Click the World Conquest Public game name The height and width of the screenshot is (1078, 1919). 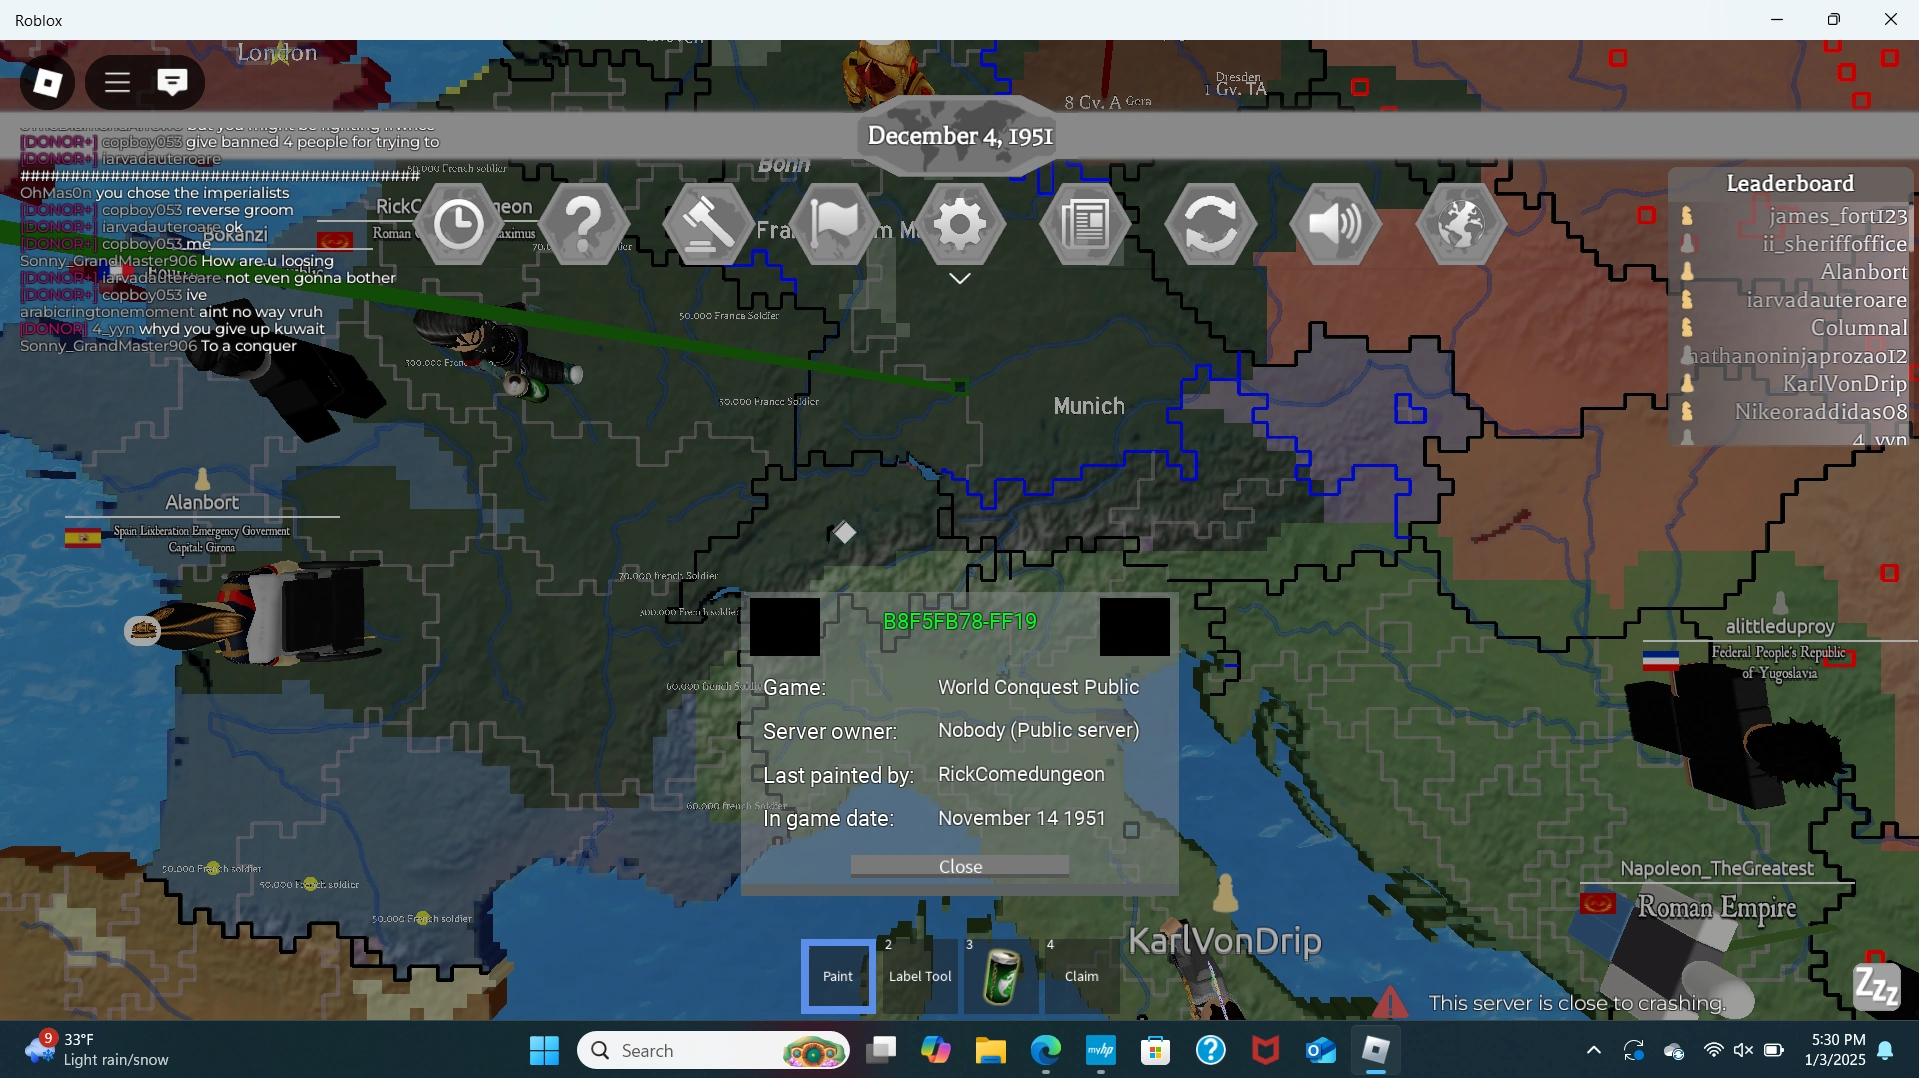[x=1038, y=687]
